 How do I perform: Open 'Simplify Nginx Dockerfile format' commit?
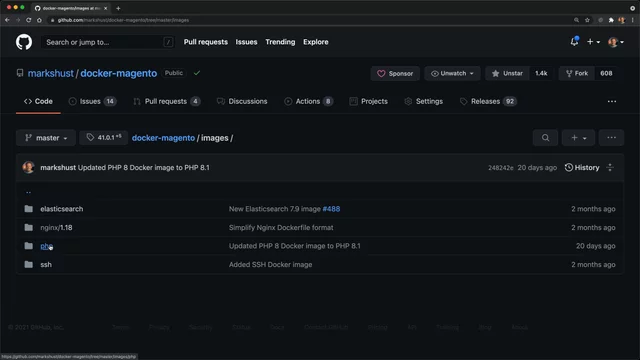(281, 228)
